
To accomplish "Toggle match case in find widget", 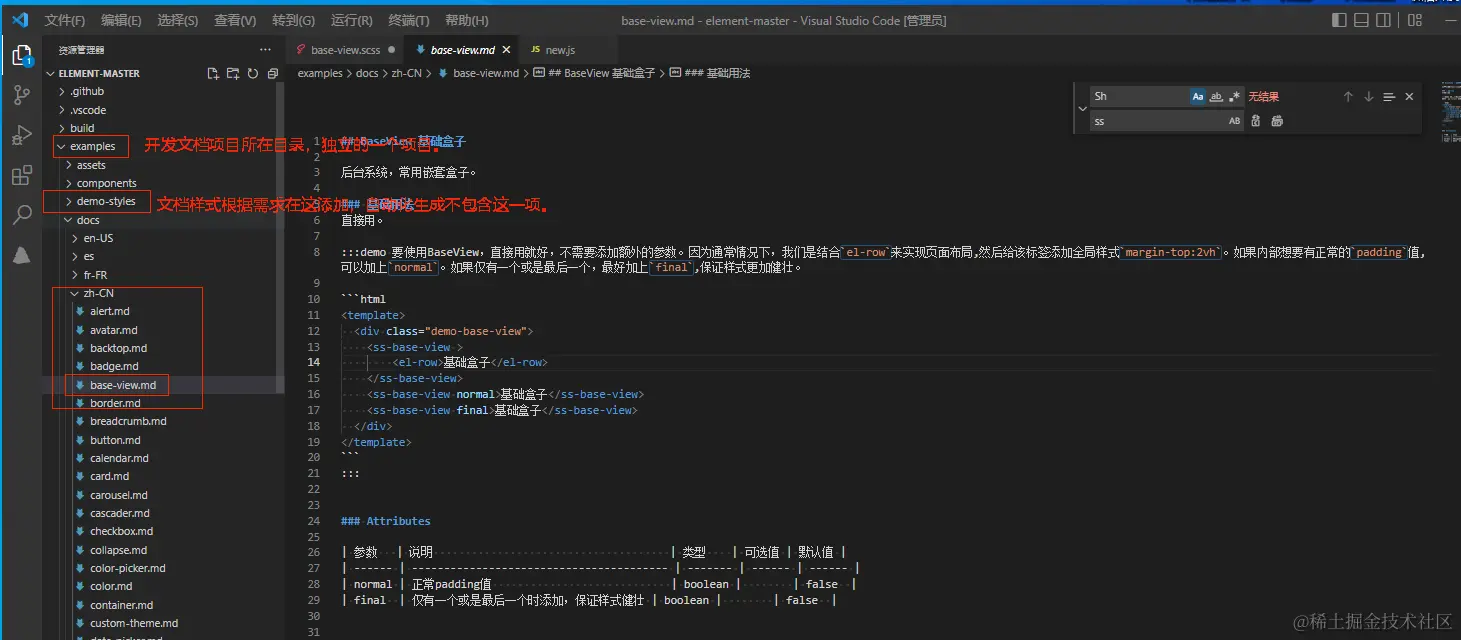I will (x=1198, y=97).
